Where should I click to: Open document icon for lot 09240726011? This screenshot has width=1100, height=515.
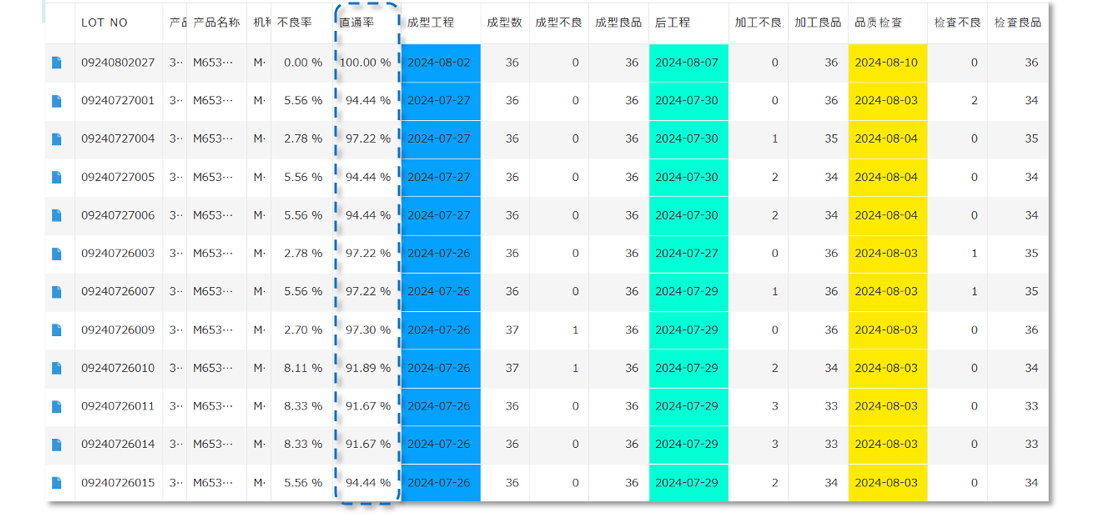(57, 406)
